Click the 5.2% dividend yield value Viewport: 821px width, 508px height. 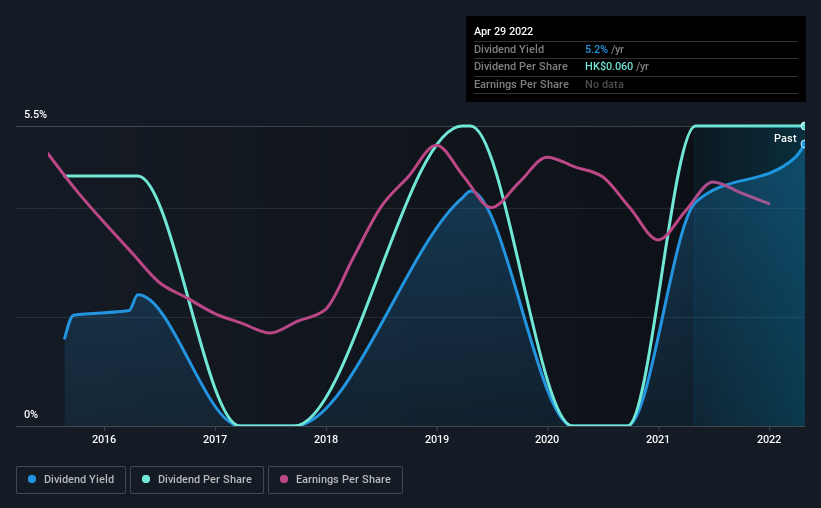pos(596,49)
